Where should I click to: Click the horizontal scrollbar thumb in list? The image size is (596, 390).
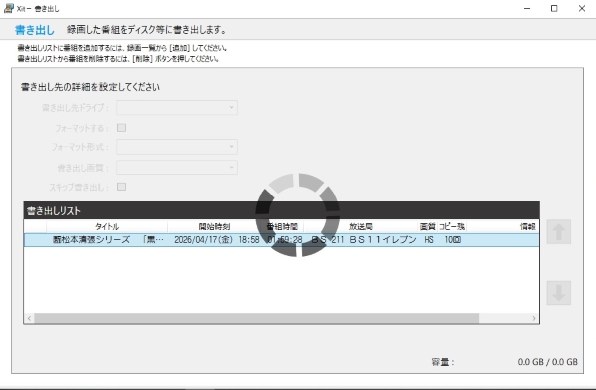257,318
